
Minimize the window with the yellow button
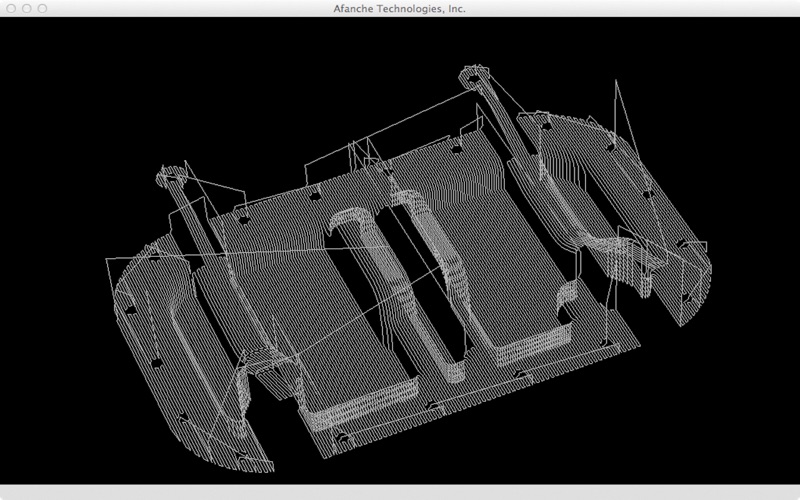[x=29, y=8]
